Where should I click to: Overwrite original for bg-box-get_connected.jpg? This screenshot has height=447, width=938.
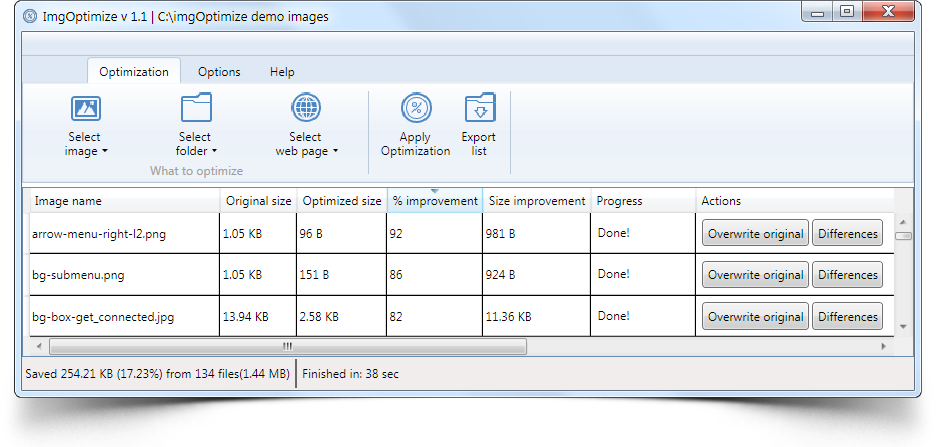(x=756, y=317)
